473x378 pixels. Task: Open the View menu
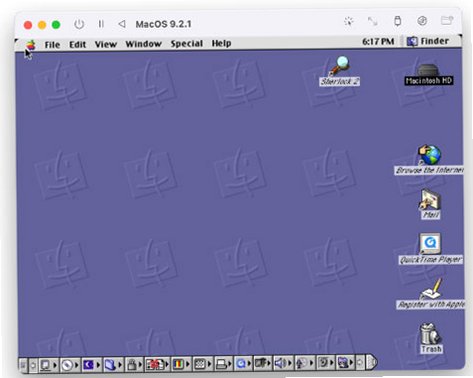106,44
